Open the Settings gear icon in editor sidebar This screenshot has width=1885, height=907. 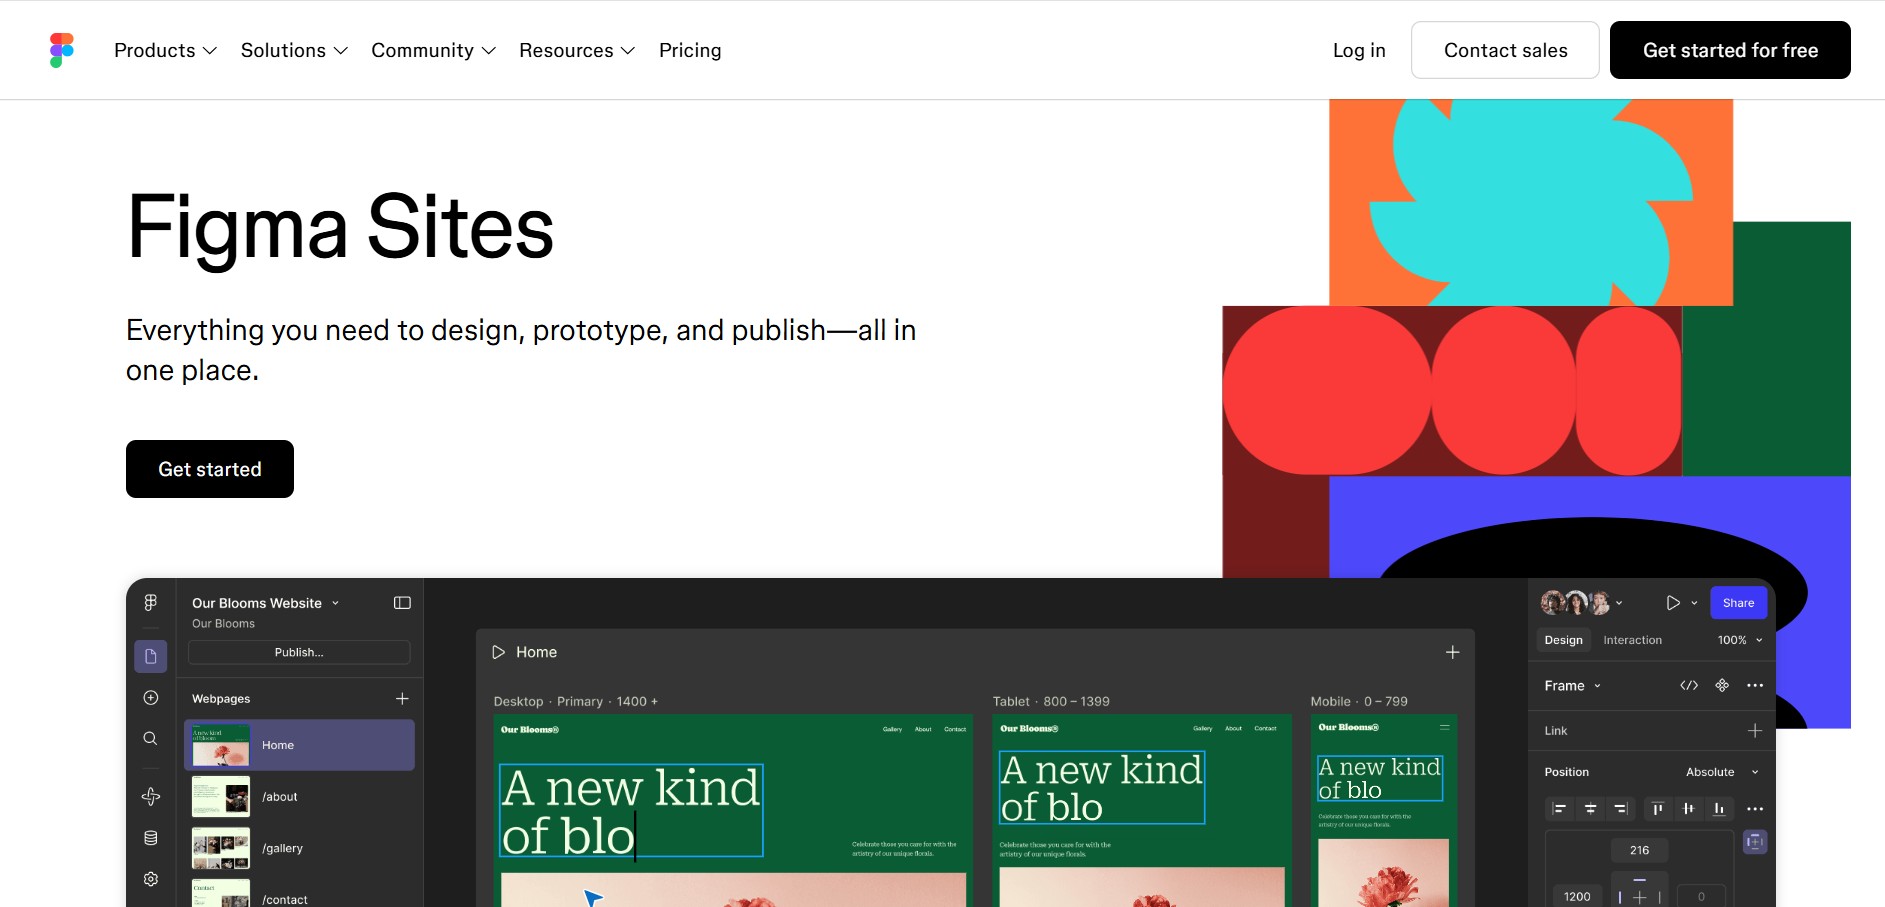(x=150, y=879)
